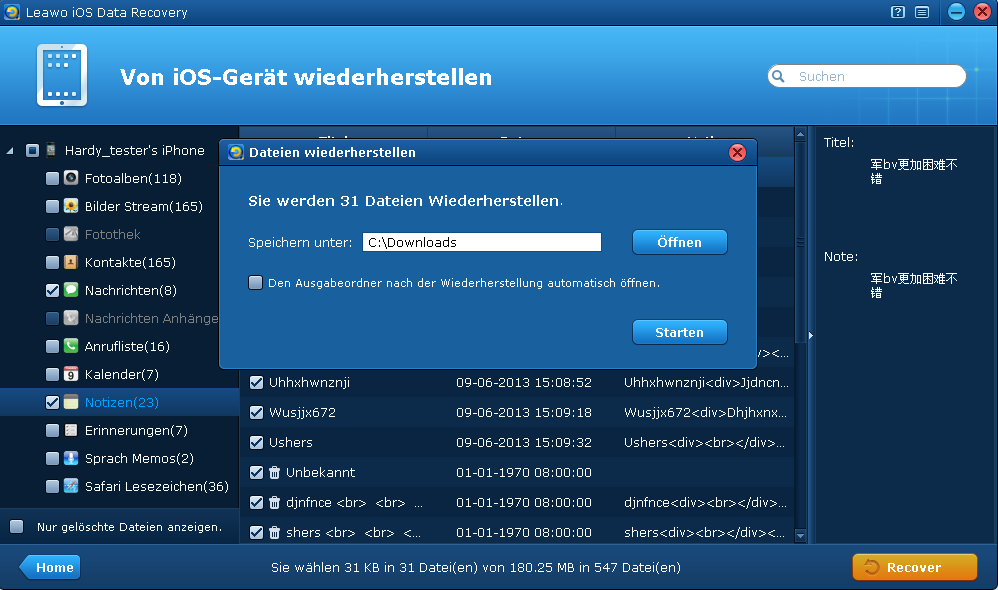Image resolution: width=998 pixels, height=590 pixels.
Task: Click trash icon on Unbekannt row
Action: pos(274,472)
